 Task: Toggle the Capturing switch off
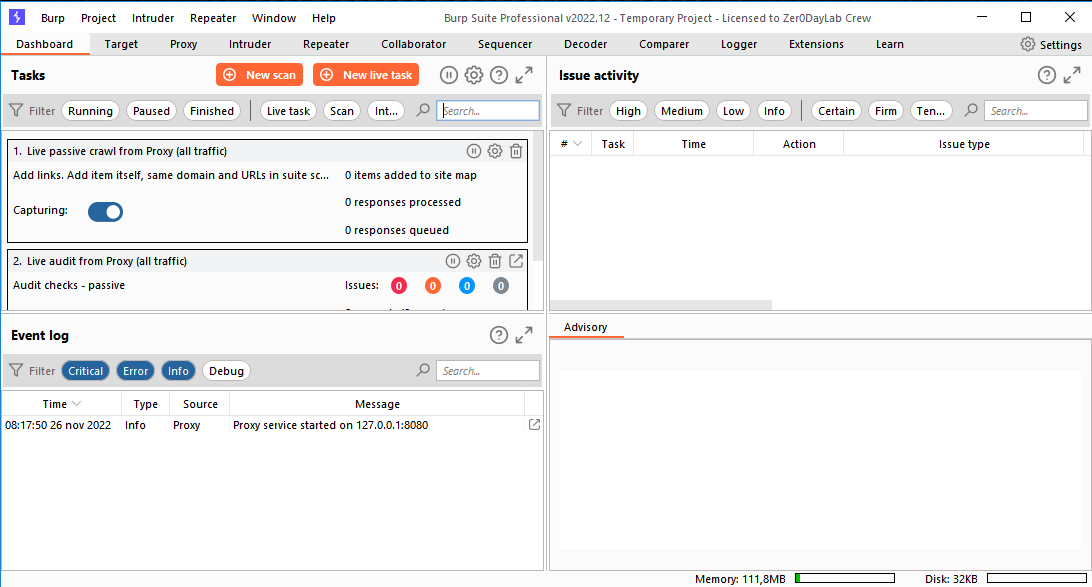(x=105, y=212)
